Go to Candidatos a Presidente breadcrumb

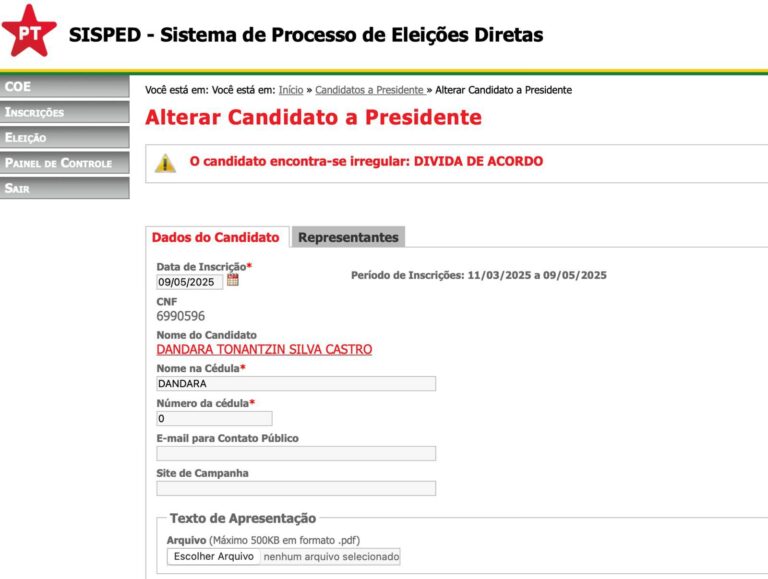(370, 90)
